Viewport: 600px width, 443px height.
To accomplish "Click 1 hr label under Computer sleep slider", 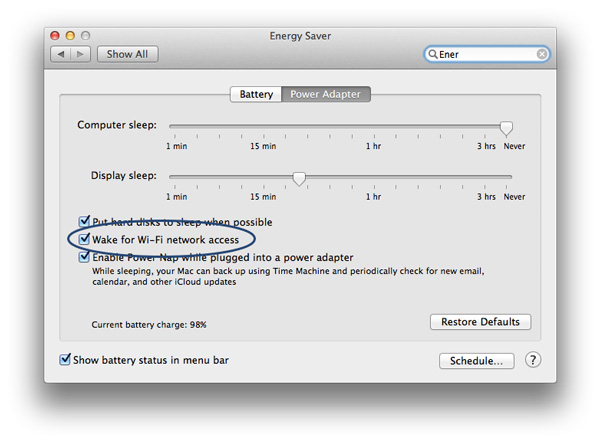I will pos(373,146).
